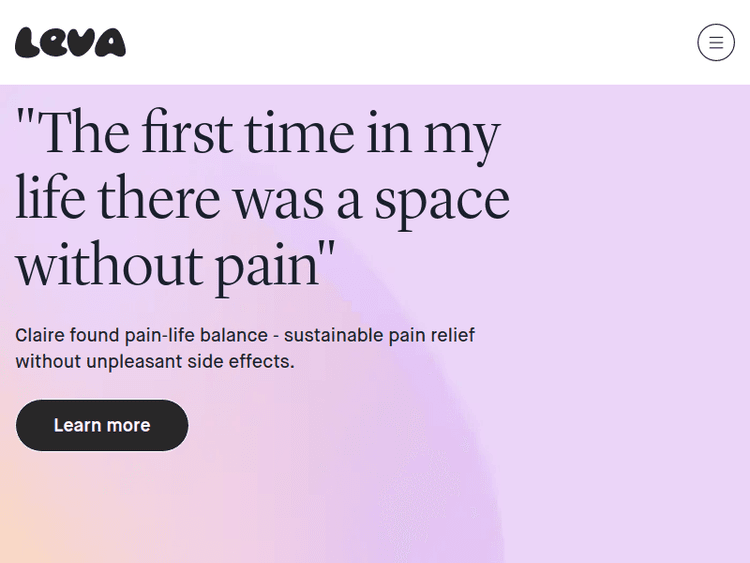Click the word "there" in the headline

tap(158, 200)
